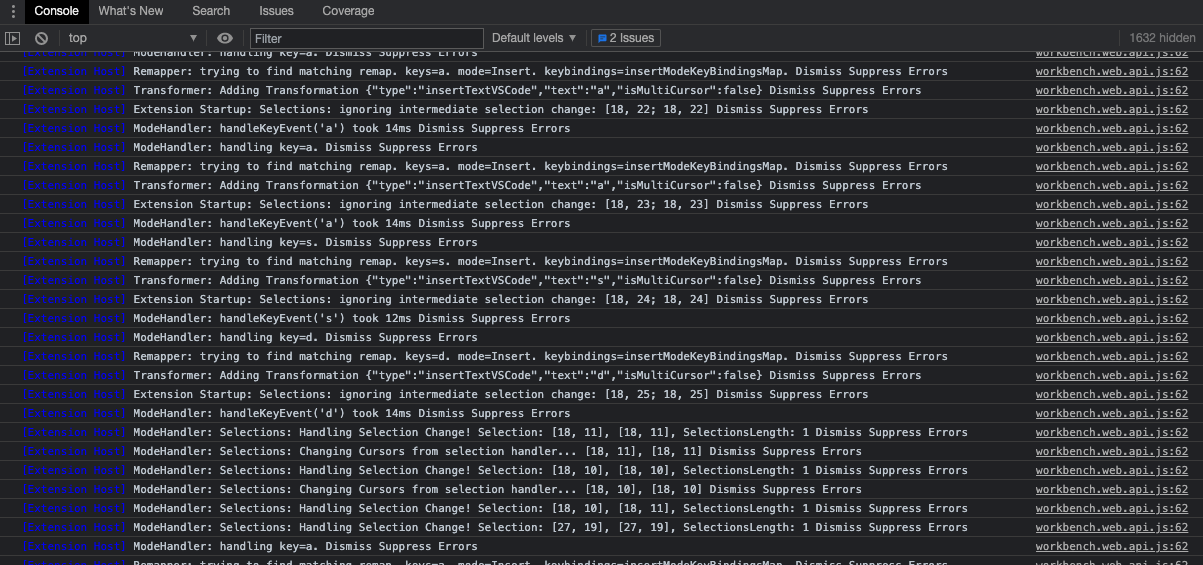Create a live expression via eye icon
Image resolution: width=1203 pixels, height=565 pixels.
click(225, 38)
